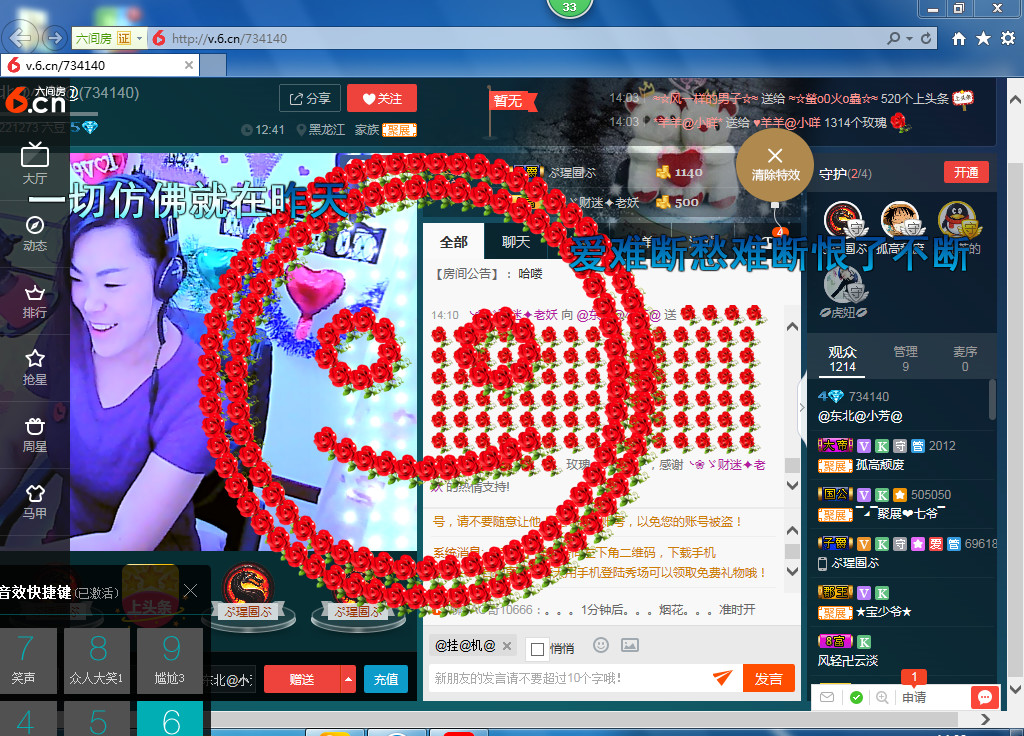Open the 赠送 gift dropdown arrow
This screenshot has height=736, width=1024.
pyautogui.click(x=348, y=679)
